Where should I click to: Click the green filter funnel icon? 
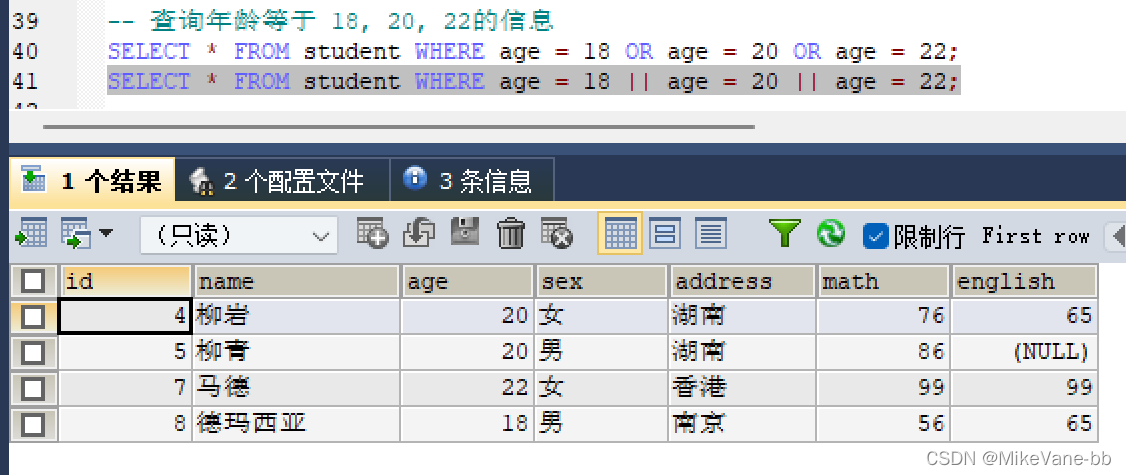[785, 234]
